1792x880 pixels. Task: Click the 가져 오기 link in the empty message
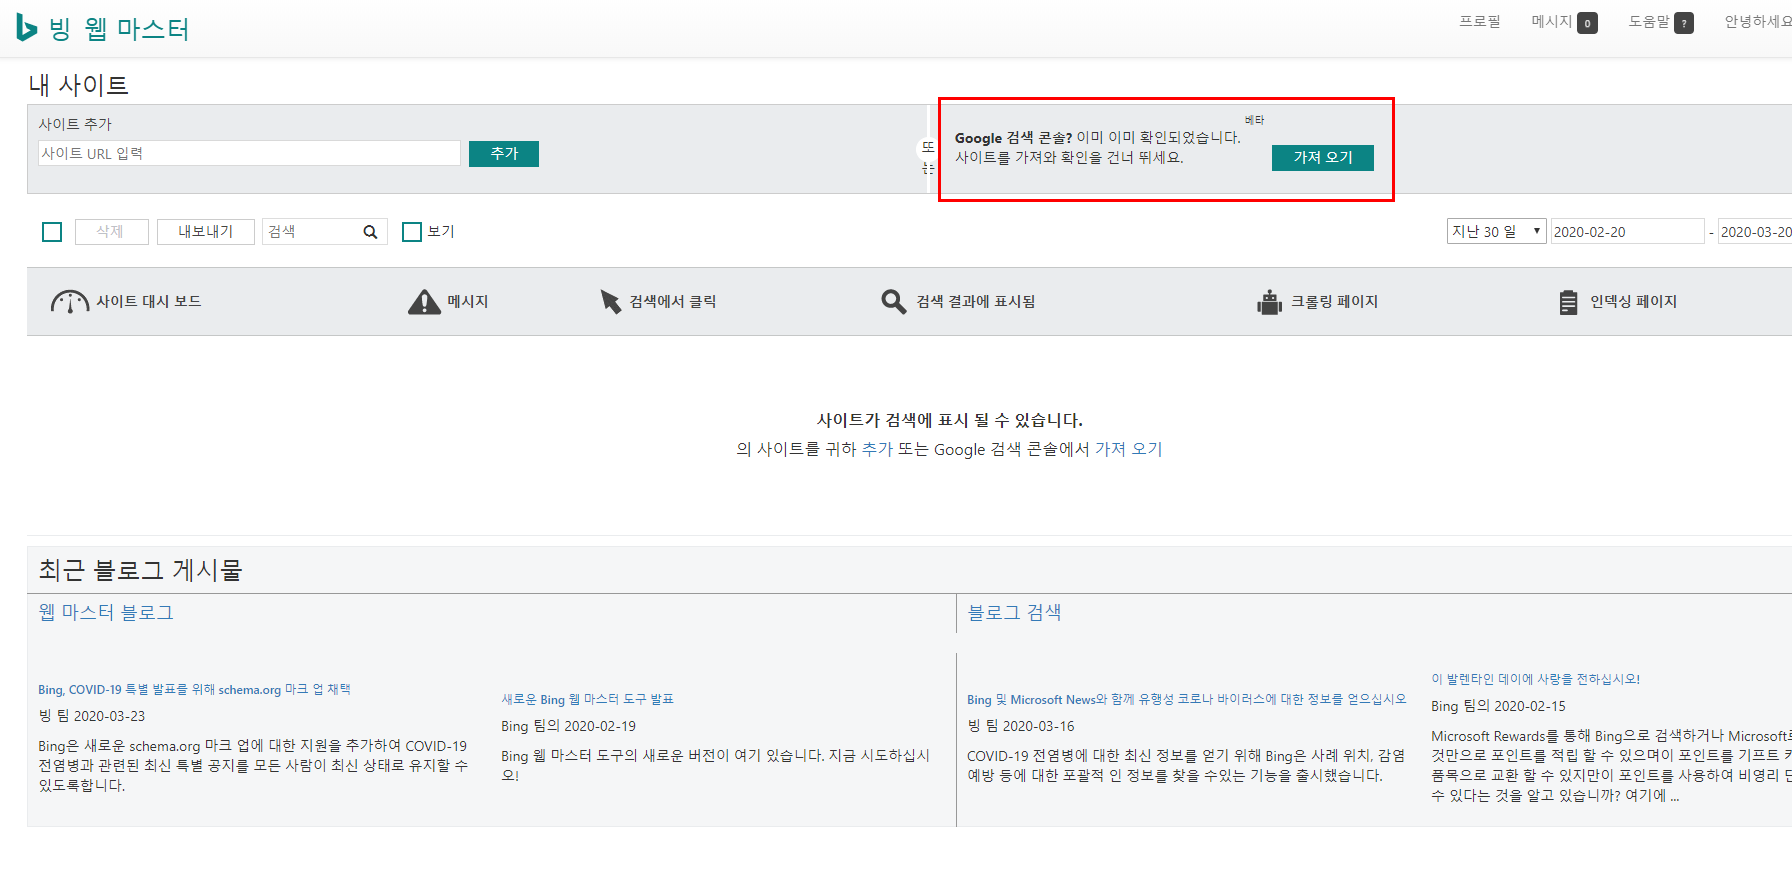point(1128,449)
